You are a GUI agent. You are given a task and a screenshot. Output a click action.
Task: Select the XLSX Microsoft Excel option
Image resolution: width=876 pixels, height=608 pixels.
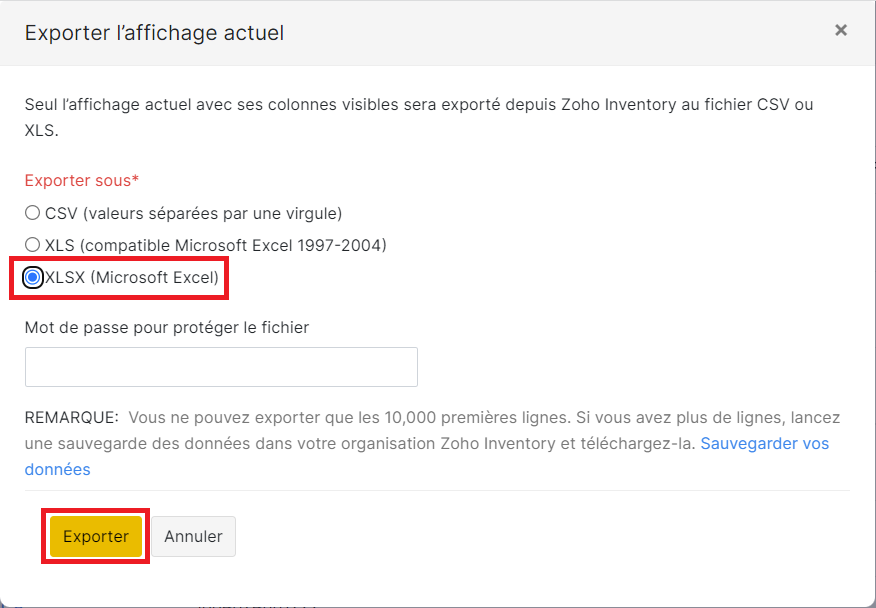point(31,277)
